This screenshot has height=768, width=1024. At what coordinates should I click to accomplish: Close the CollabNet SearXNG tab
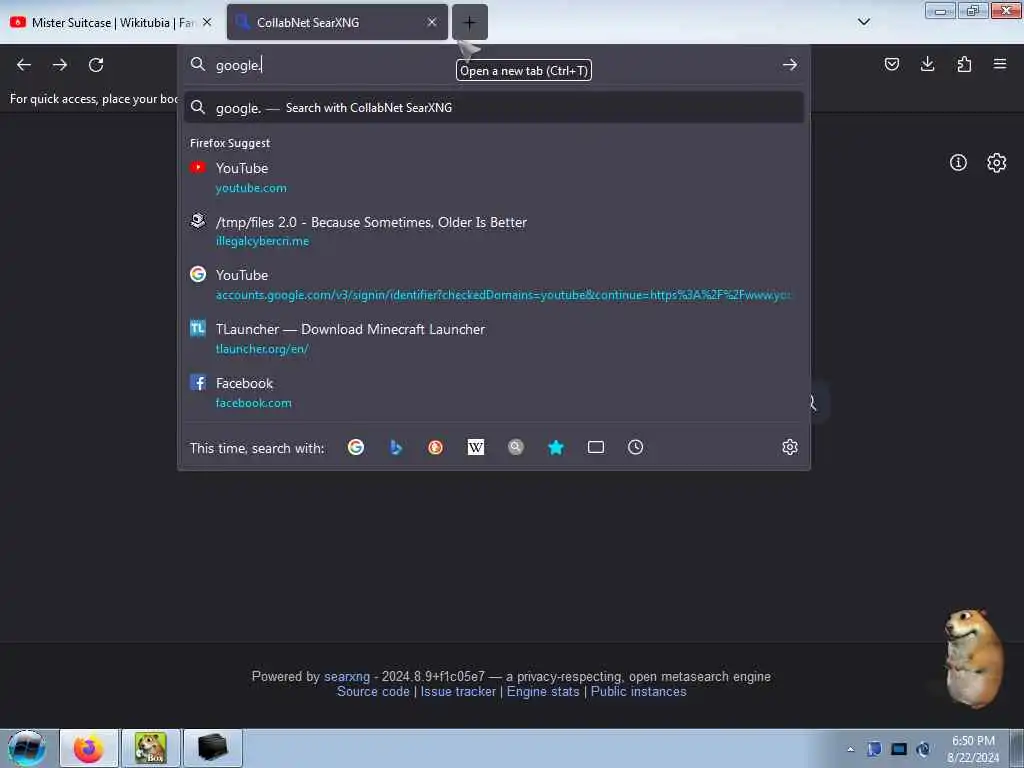(432, 22)
